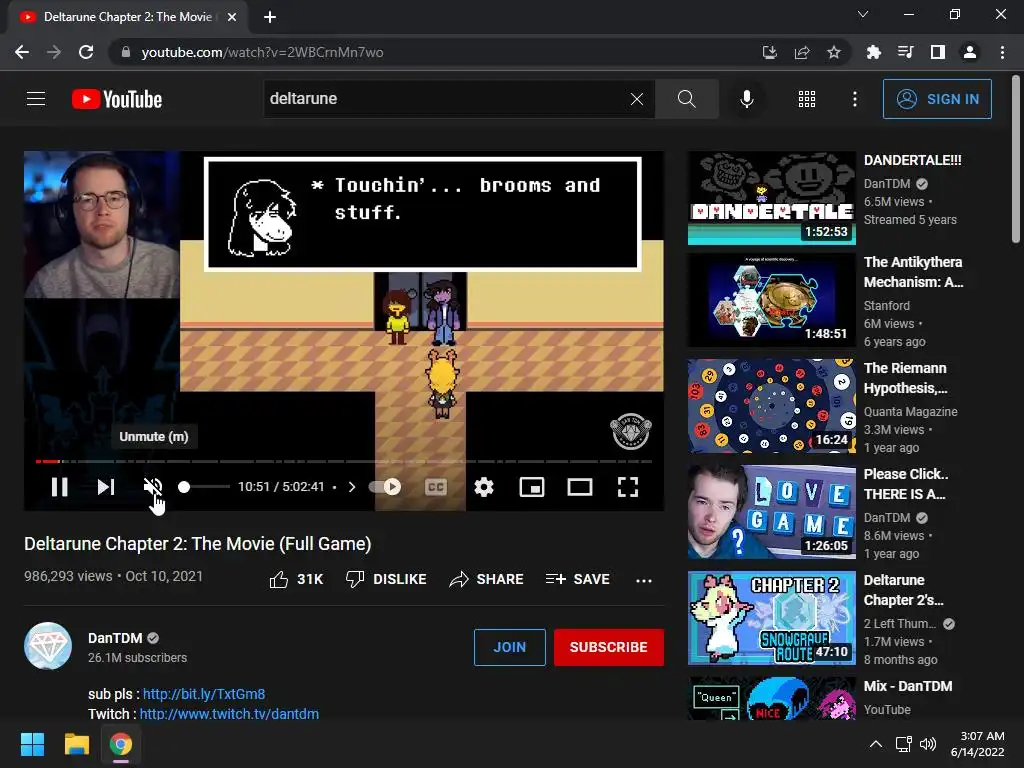The width and height of the screenshot is (1024, 768).
Task: Subscribe to DanTDM
Action: pyautogui.click(x=609, y=647)
